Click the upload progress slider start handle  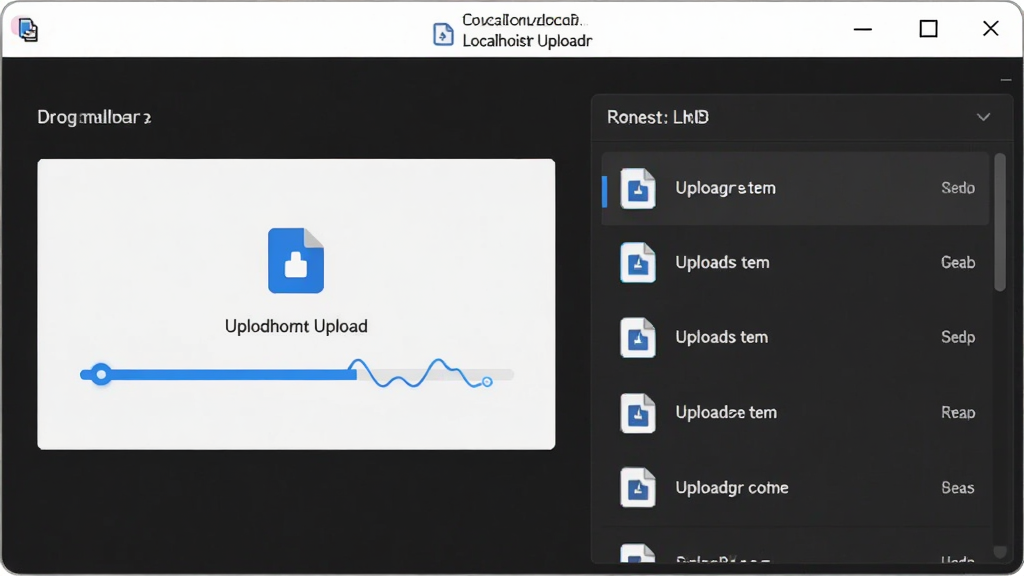101,374
